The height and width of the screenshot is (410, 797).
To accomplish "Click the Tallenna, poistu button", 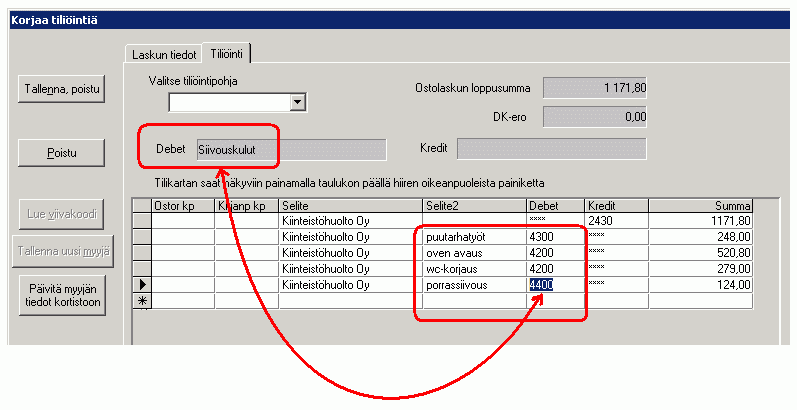I will click(63, 87).
